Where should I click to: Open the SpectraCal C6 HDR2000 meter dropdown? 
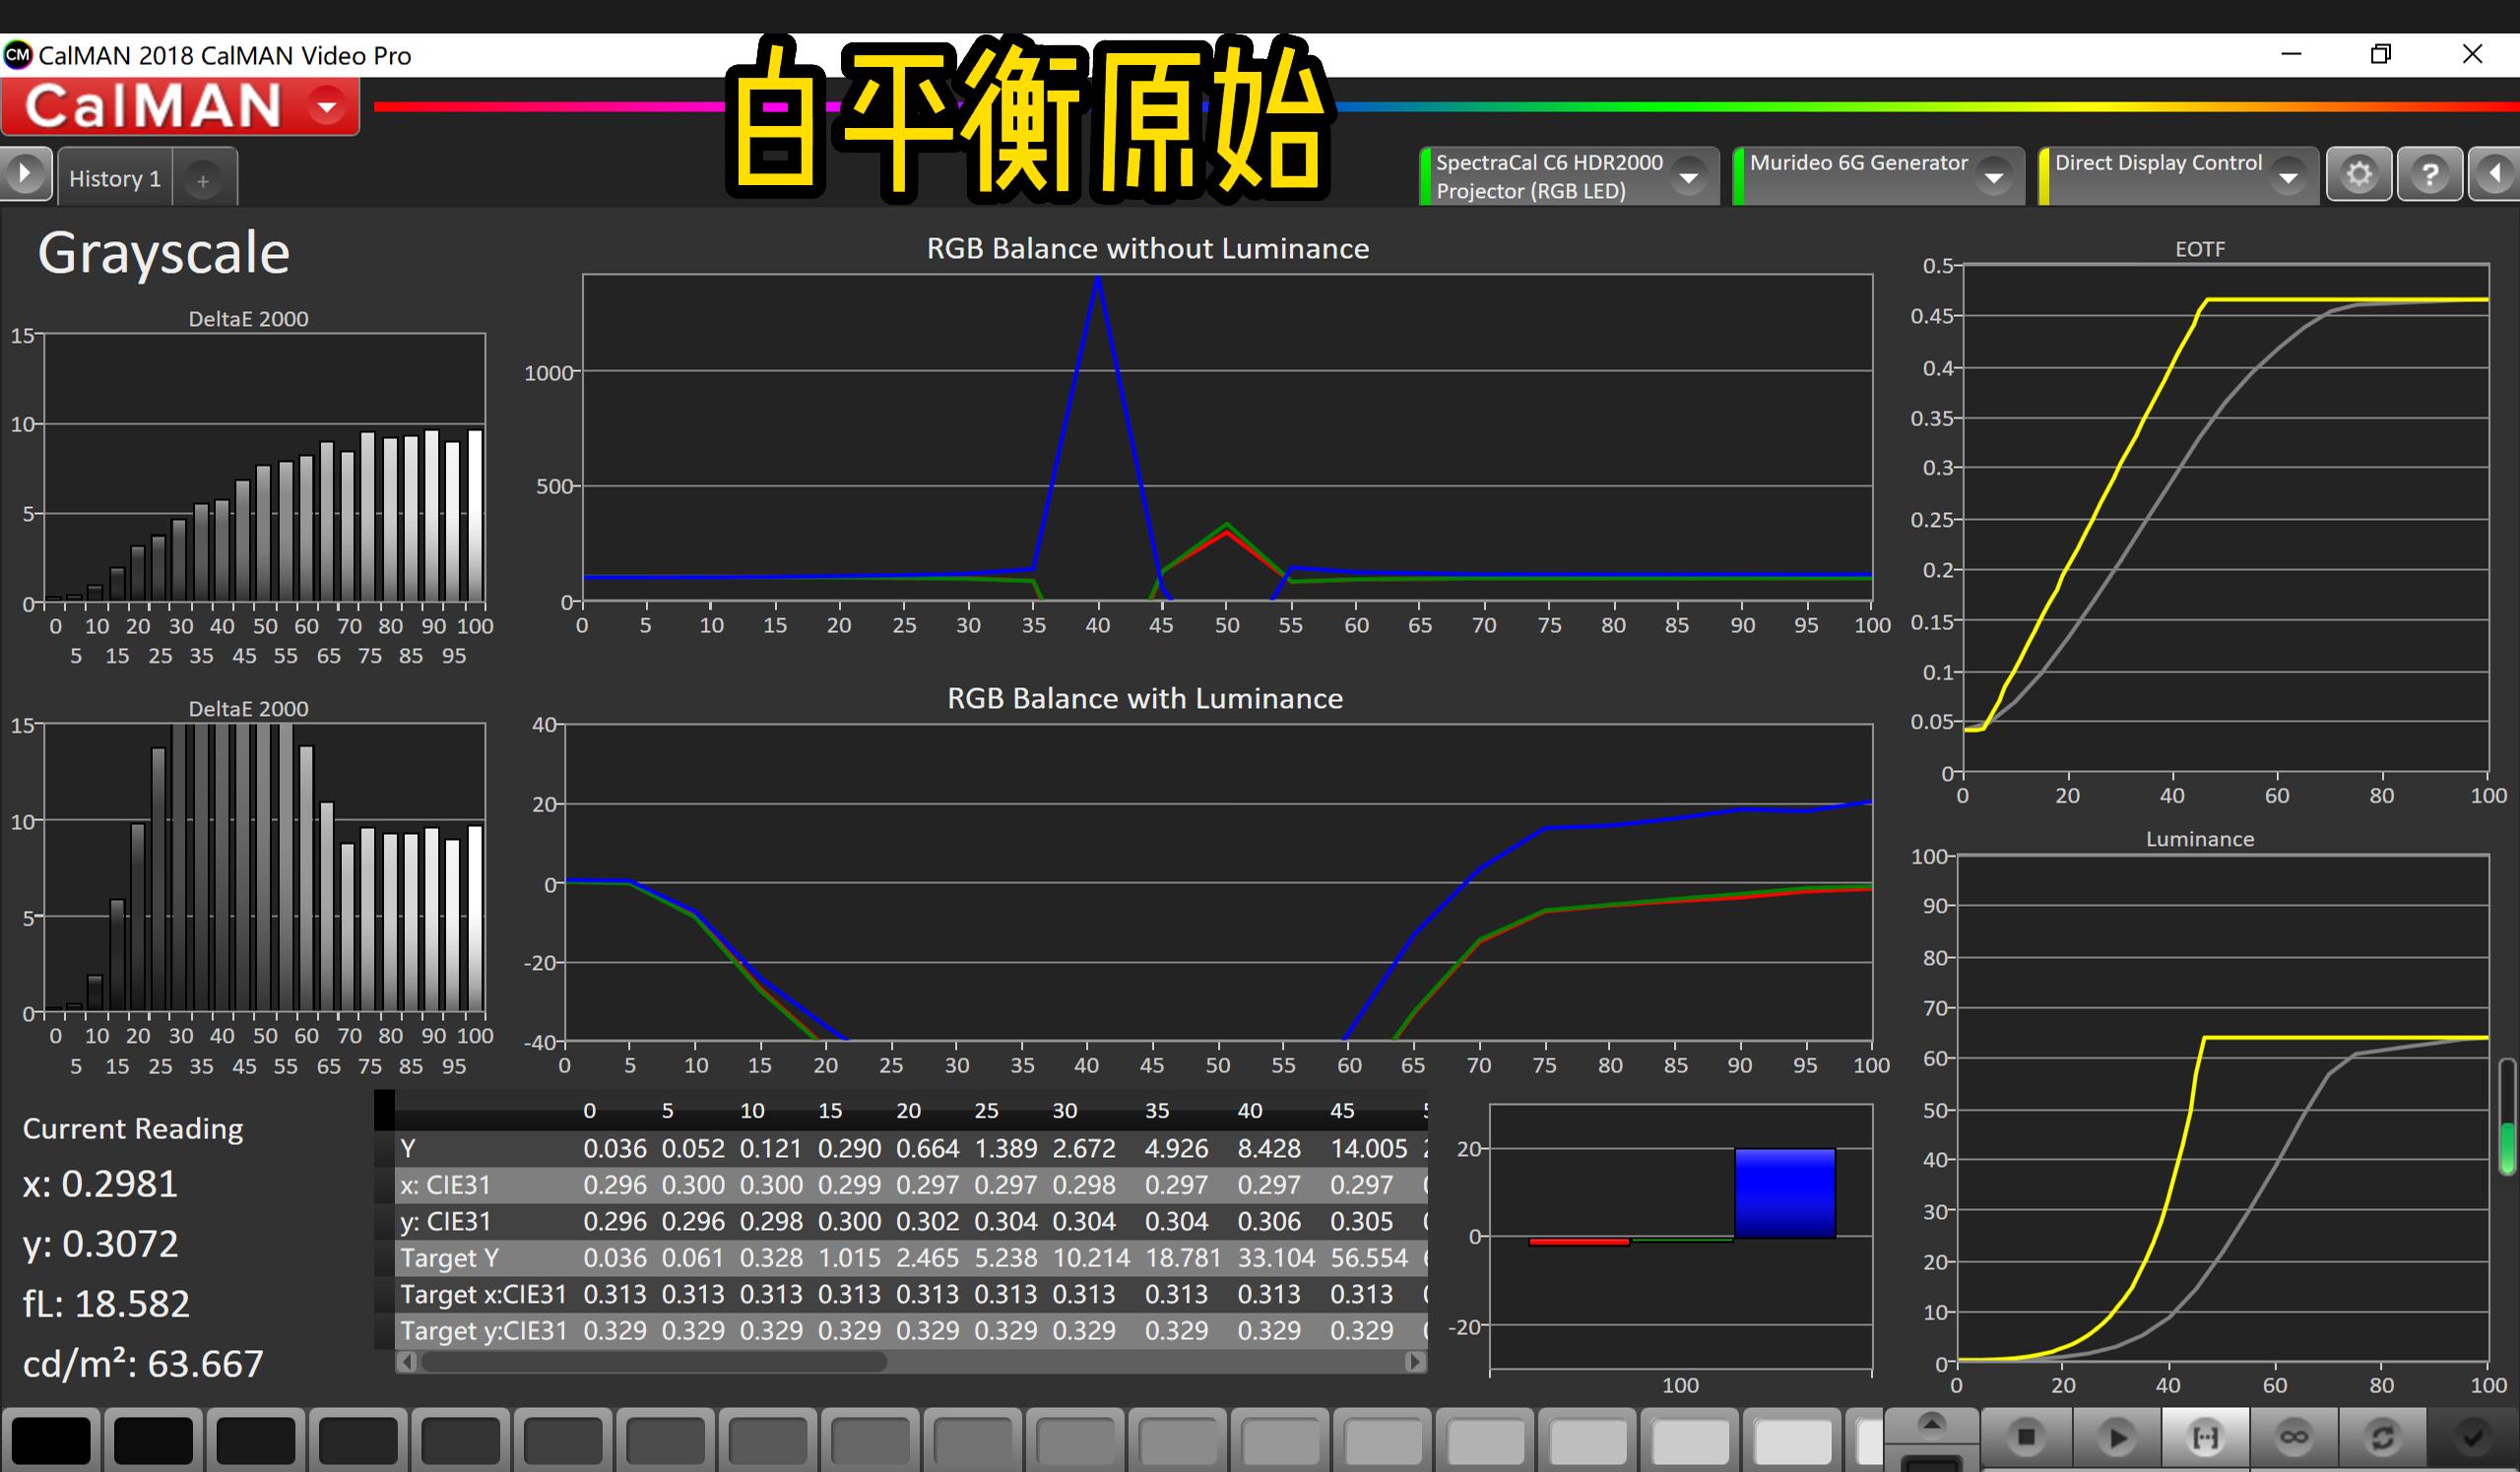coord(1690,176)
